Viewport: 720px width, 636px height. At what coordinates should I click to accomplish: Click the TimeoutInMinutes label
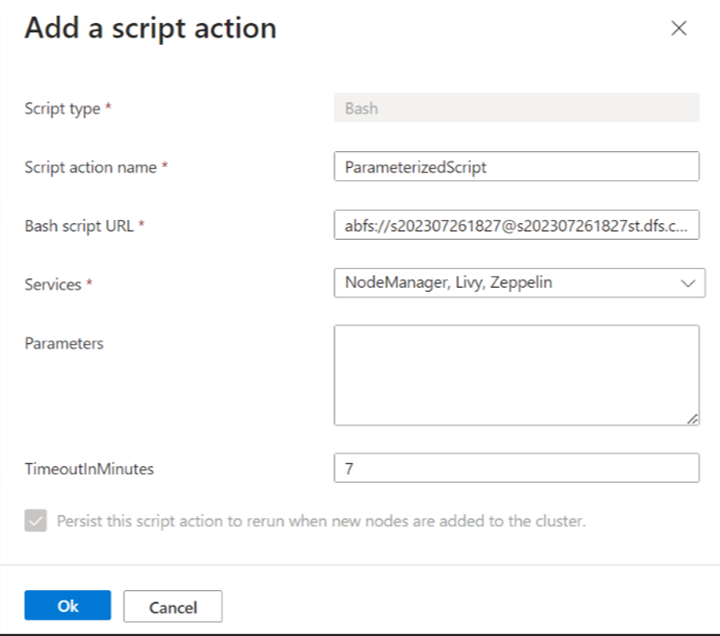pyautogui.click(x=89, y=467)
